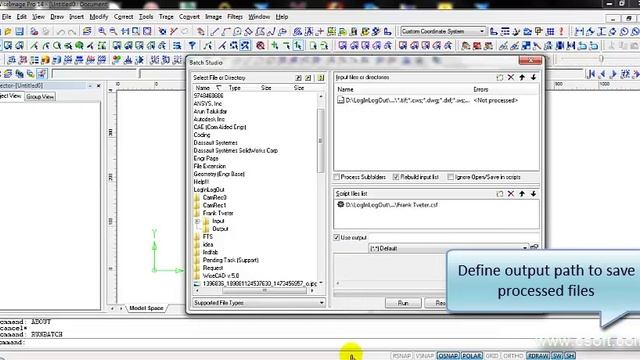Close the Batch Studio dialog
The width and height of the screenshot is (640, 360).
[530, 60]
